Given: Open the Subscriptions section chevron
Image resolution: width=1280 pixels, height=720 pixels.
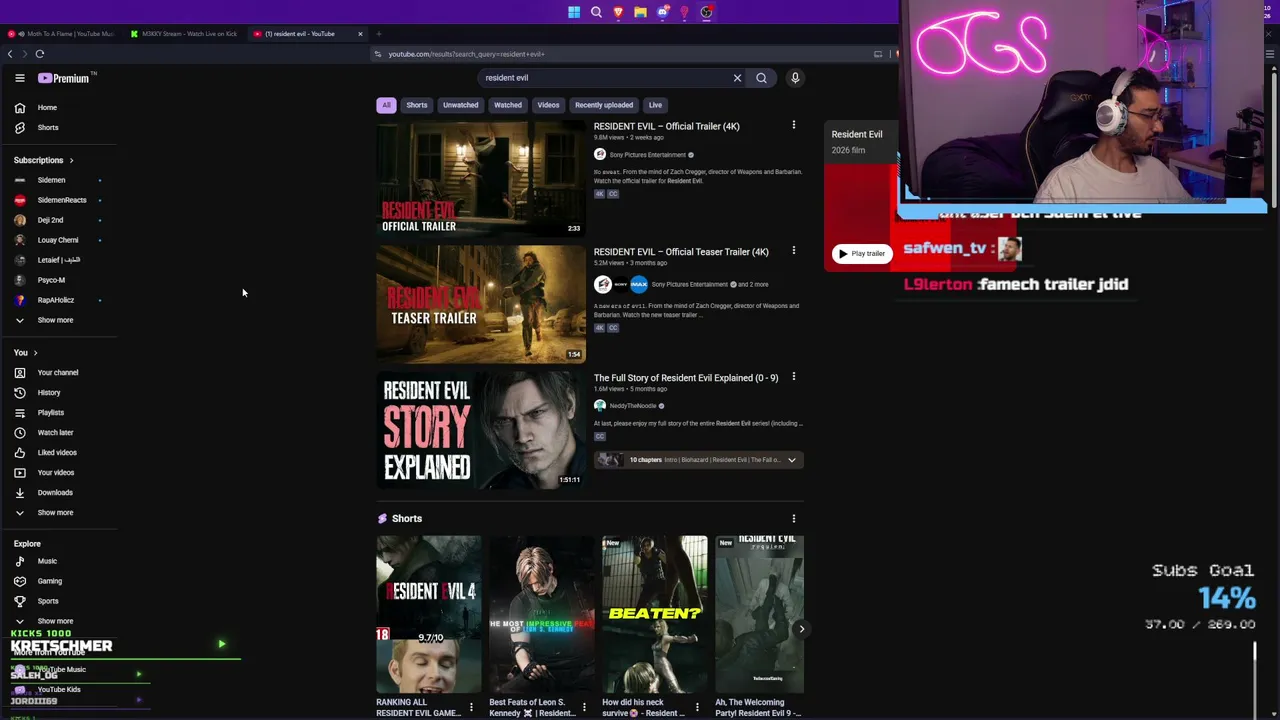Looking at the screenshot, I should [x=71, y=160].
